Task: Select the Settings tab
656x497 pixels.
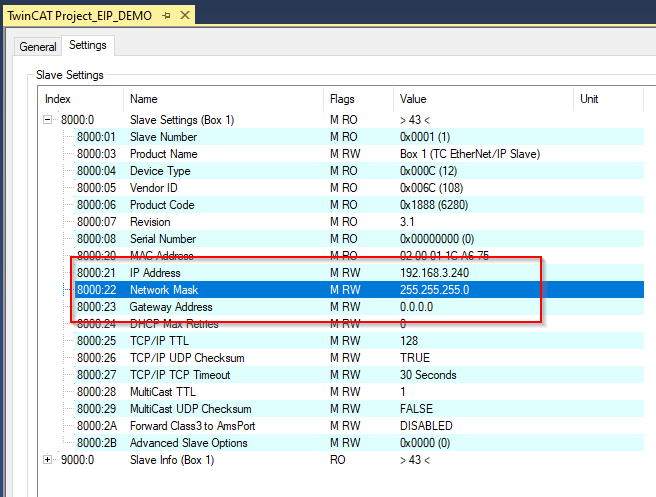Action: (x=88, y=45)
